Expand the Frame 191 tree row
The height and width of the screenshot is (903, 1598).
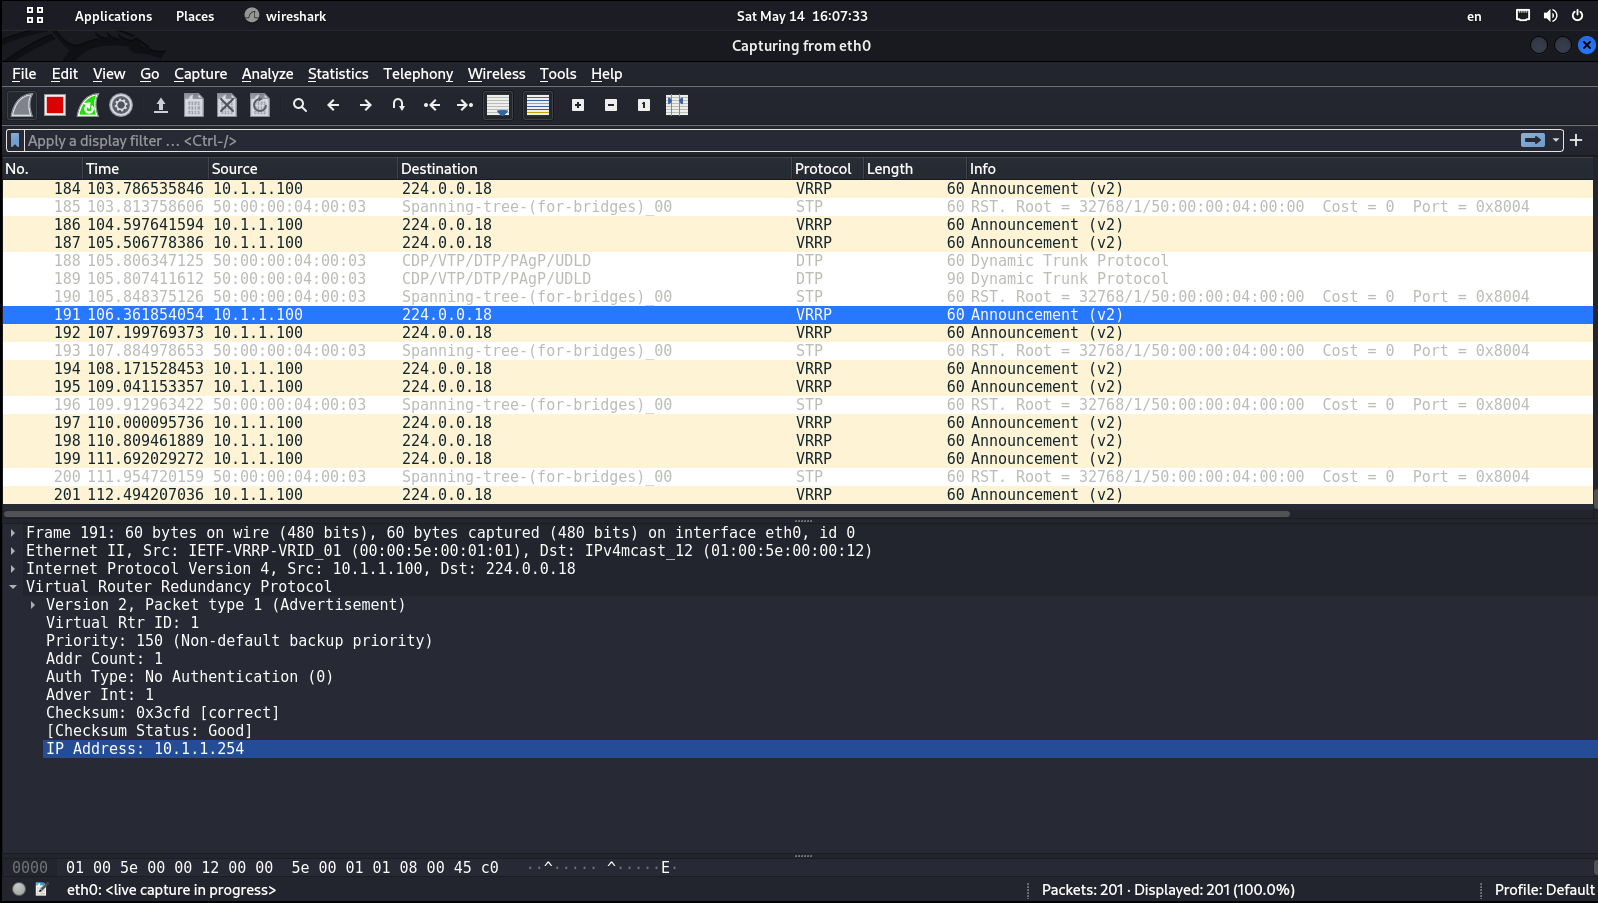tap(13, 533)
